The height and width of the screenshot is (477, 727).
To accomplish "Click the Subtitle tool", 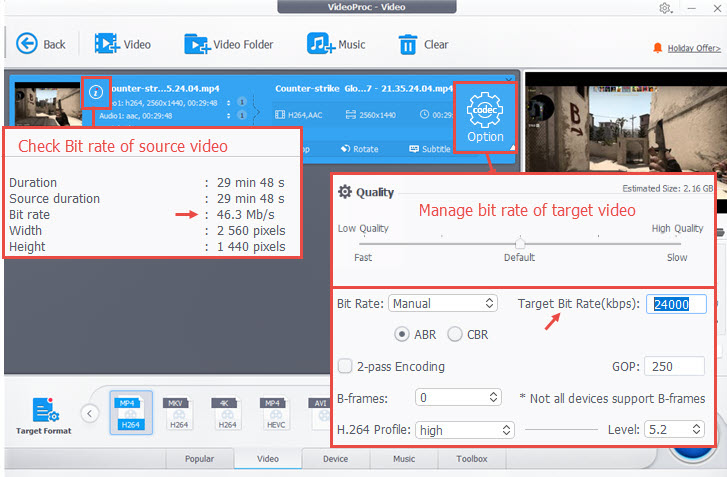I will pyautogui.click(x=430, y=149).
